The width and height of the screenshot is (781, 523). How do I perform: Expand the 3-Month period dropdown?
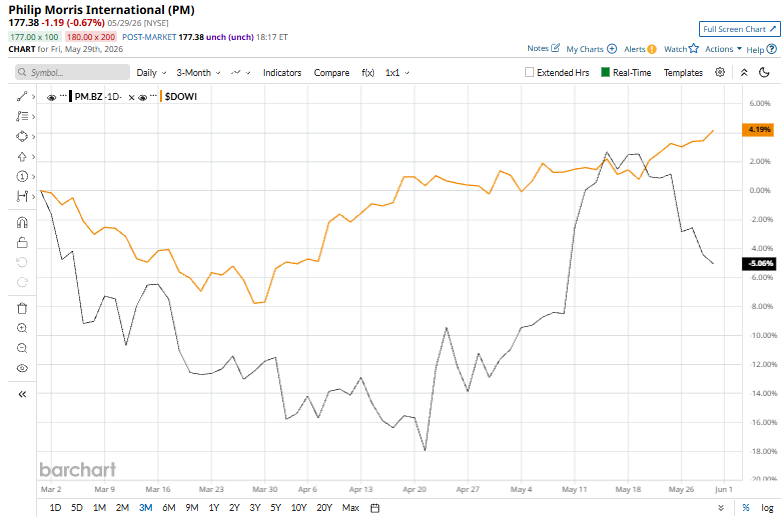coord(198,73)
